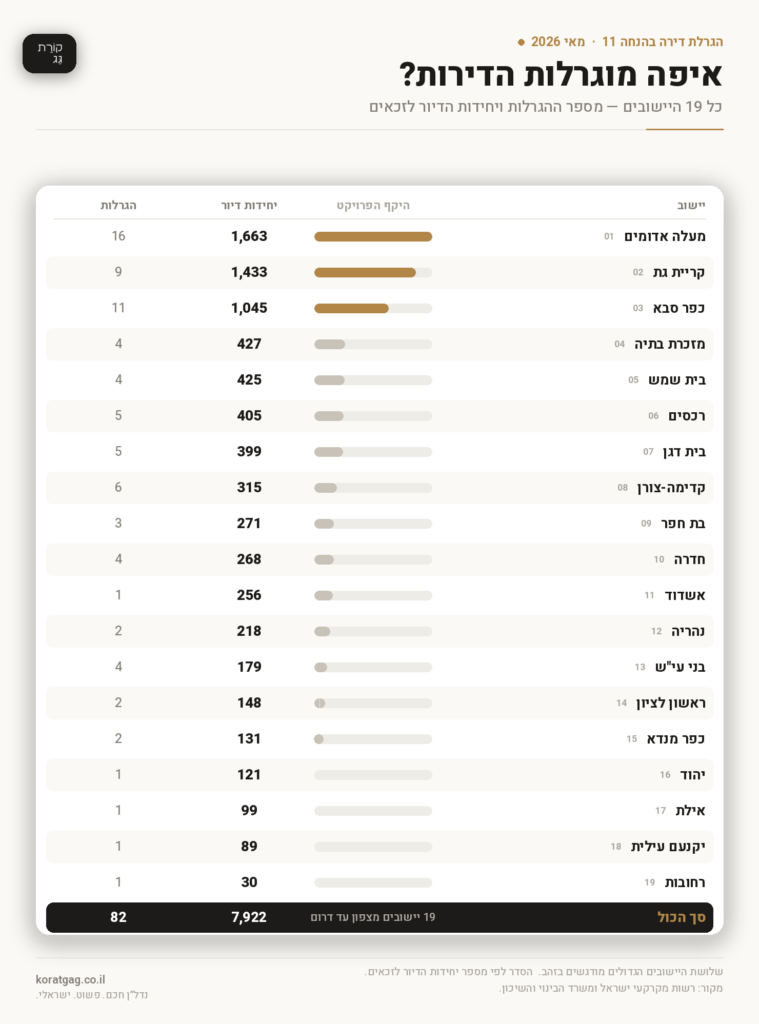Image resolution: width=759 pixels, height=1024 pixels.
Task: Click the רחובות row at the bottom
Action: coord(380,882)
